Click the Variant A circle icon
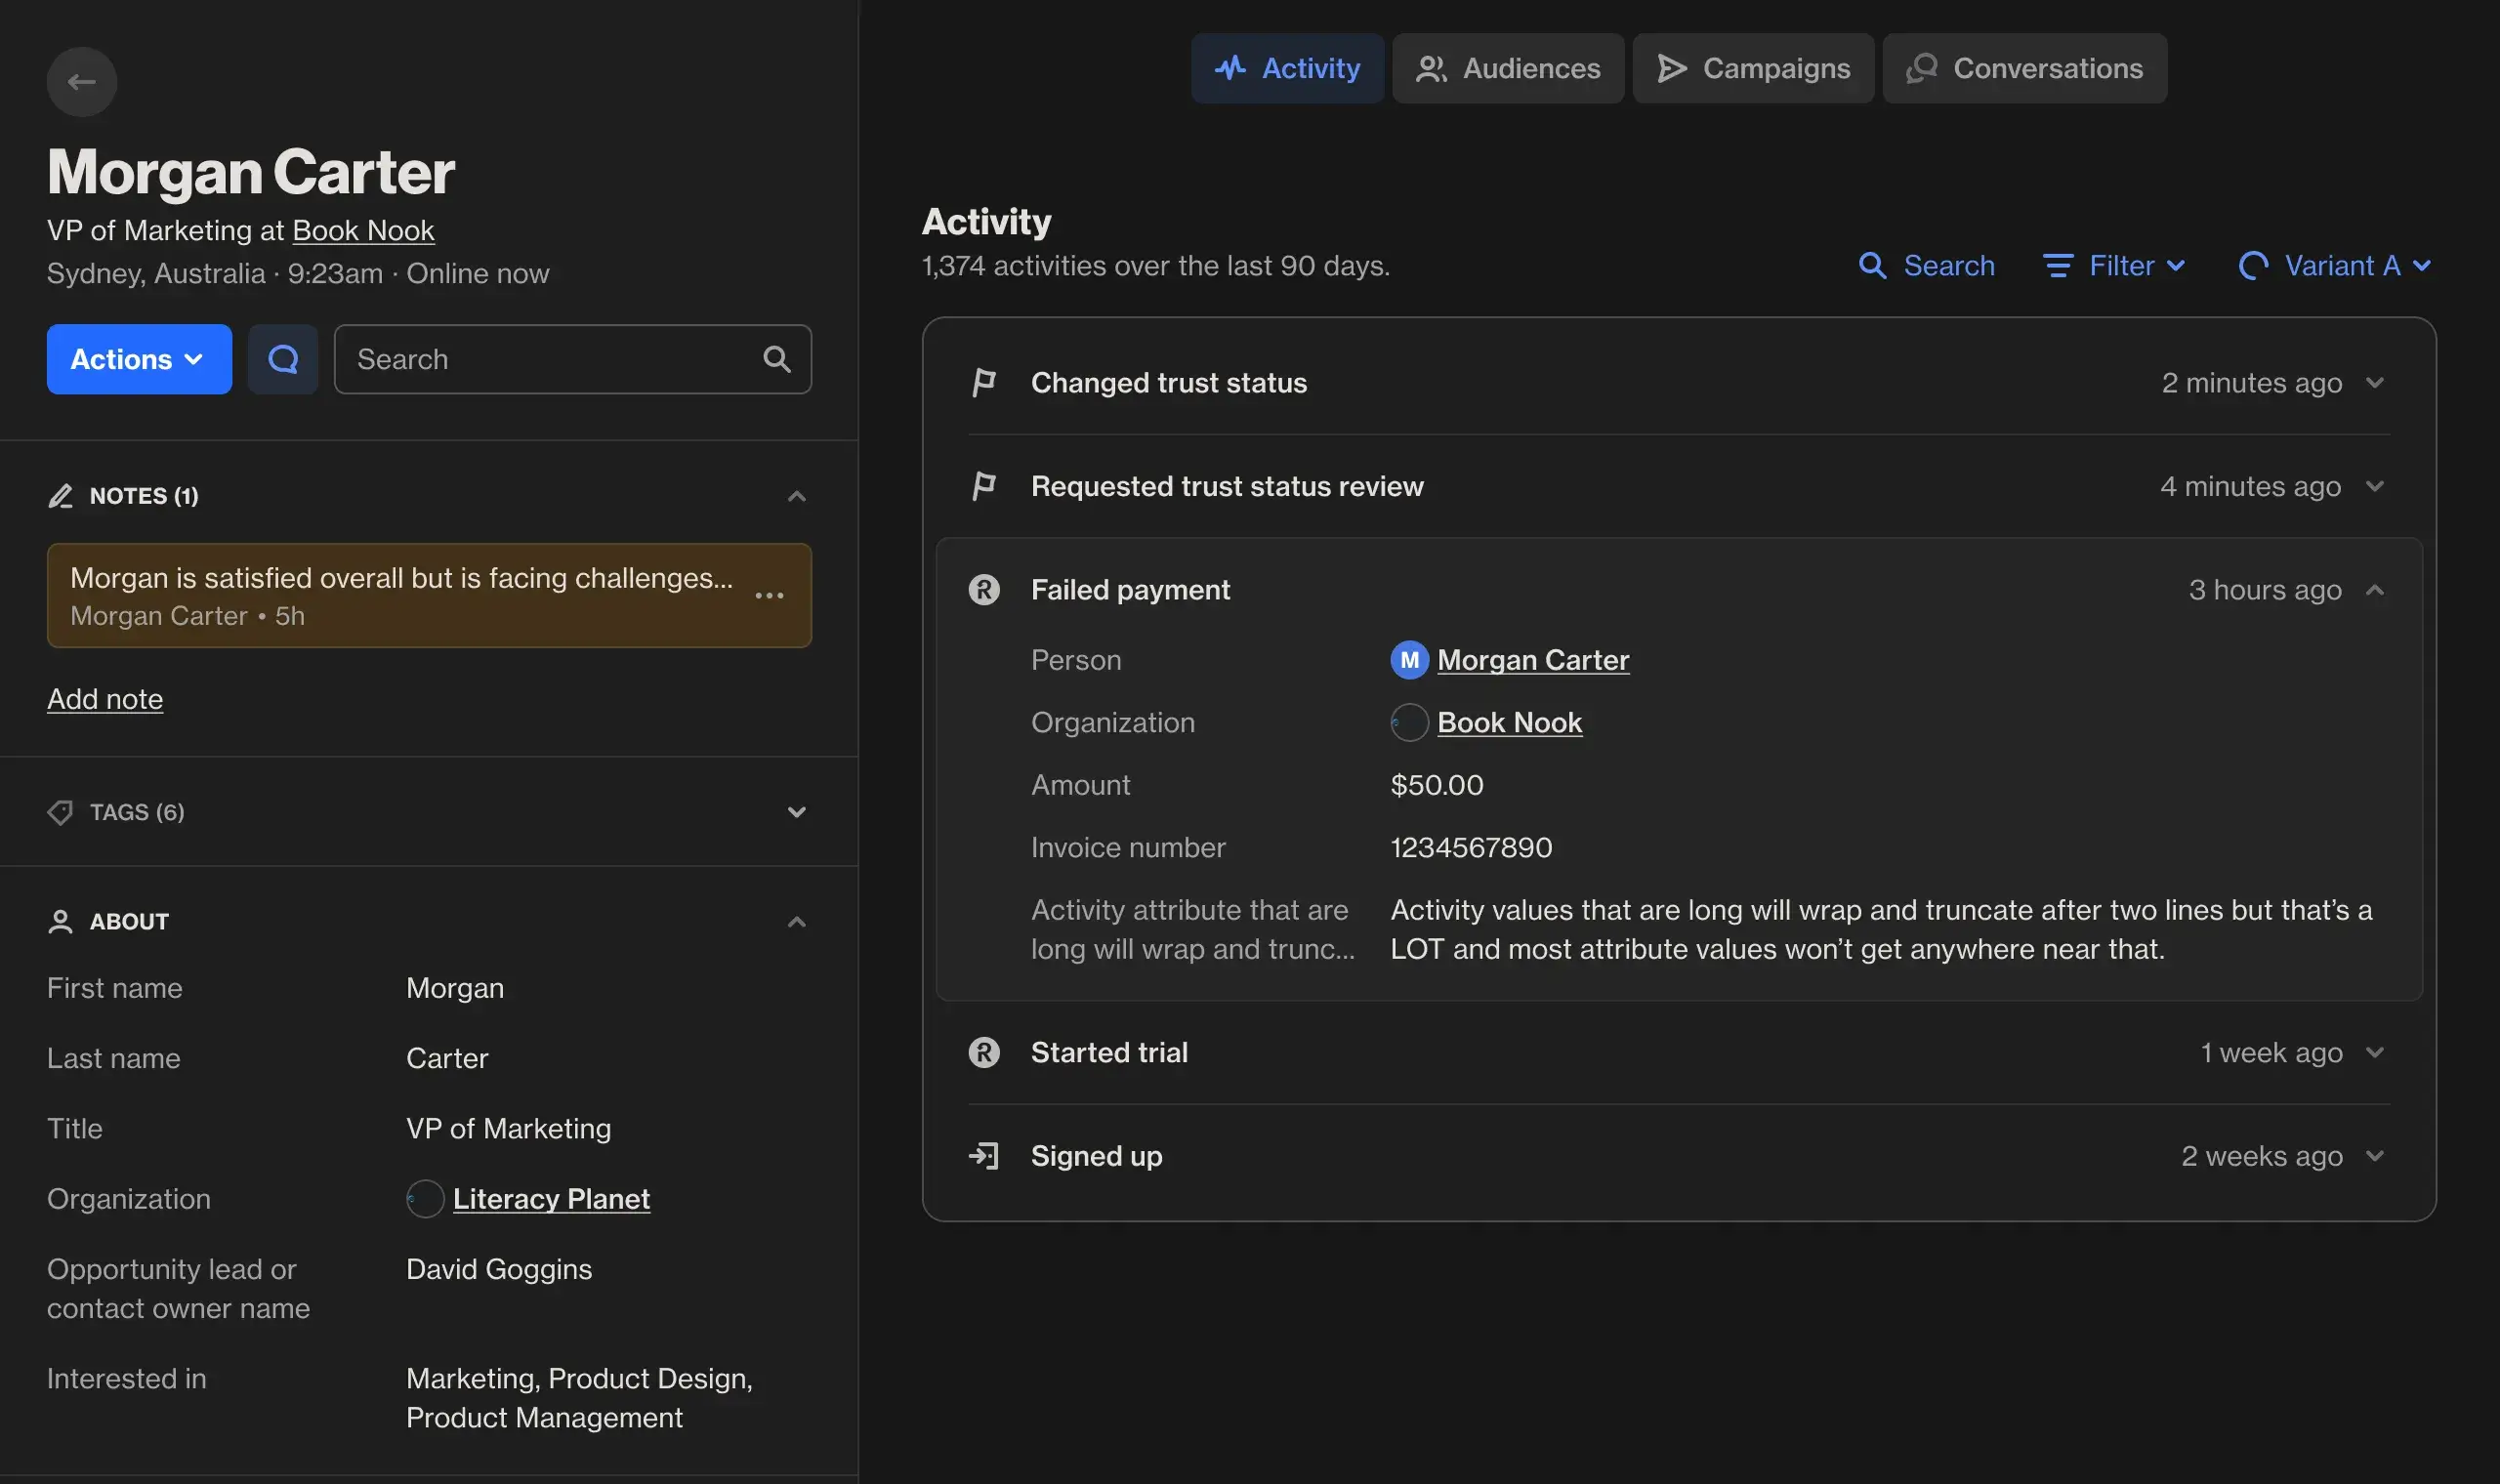 tap(2253, 265)
